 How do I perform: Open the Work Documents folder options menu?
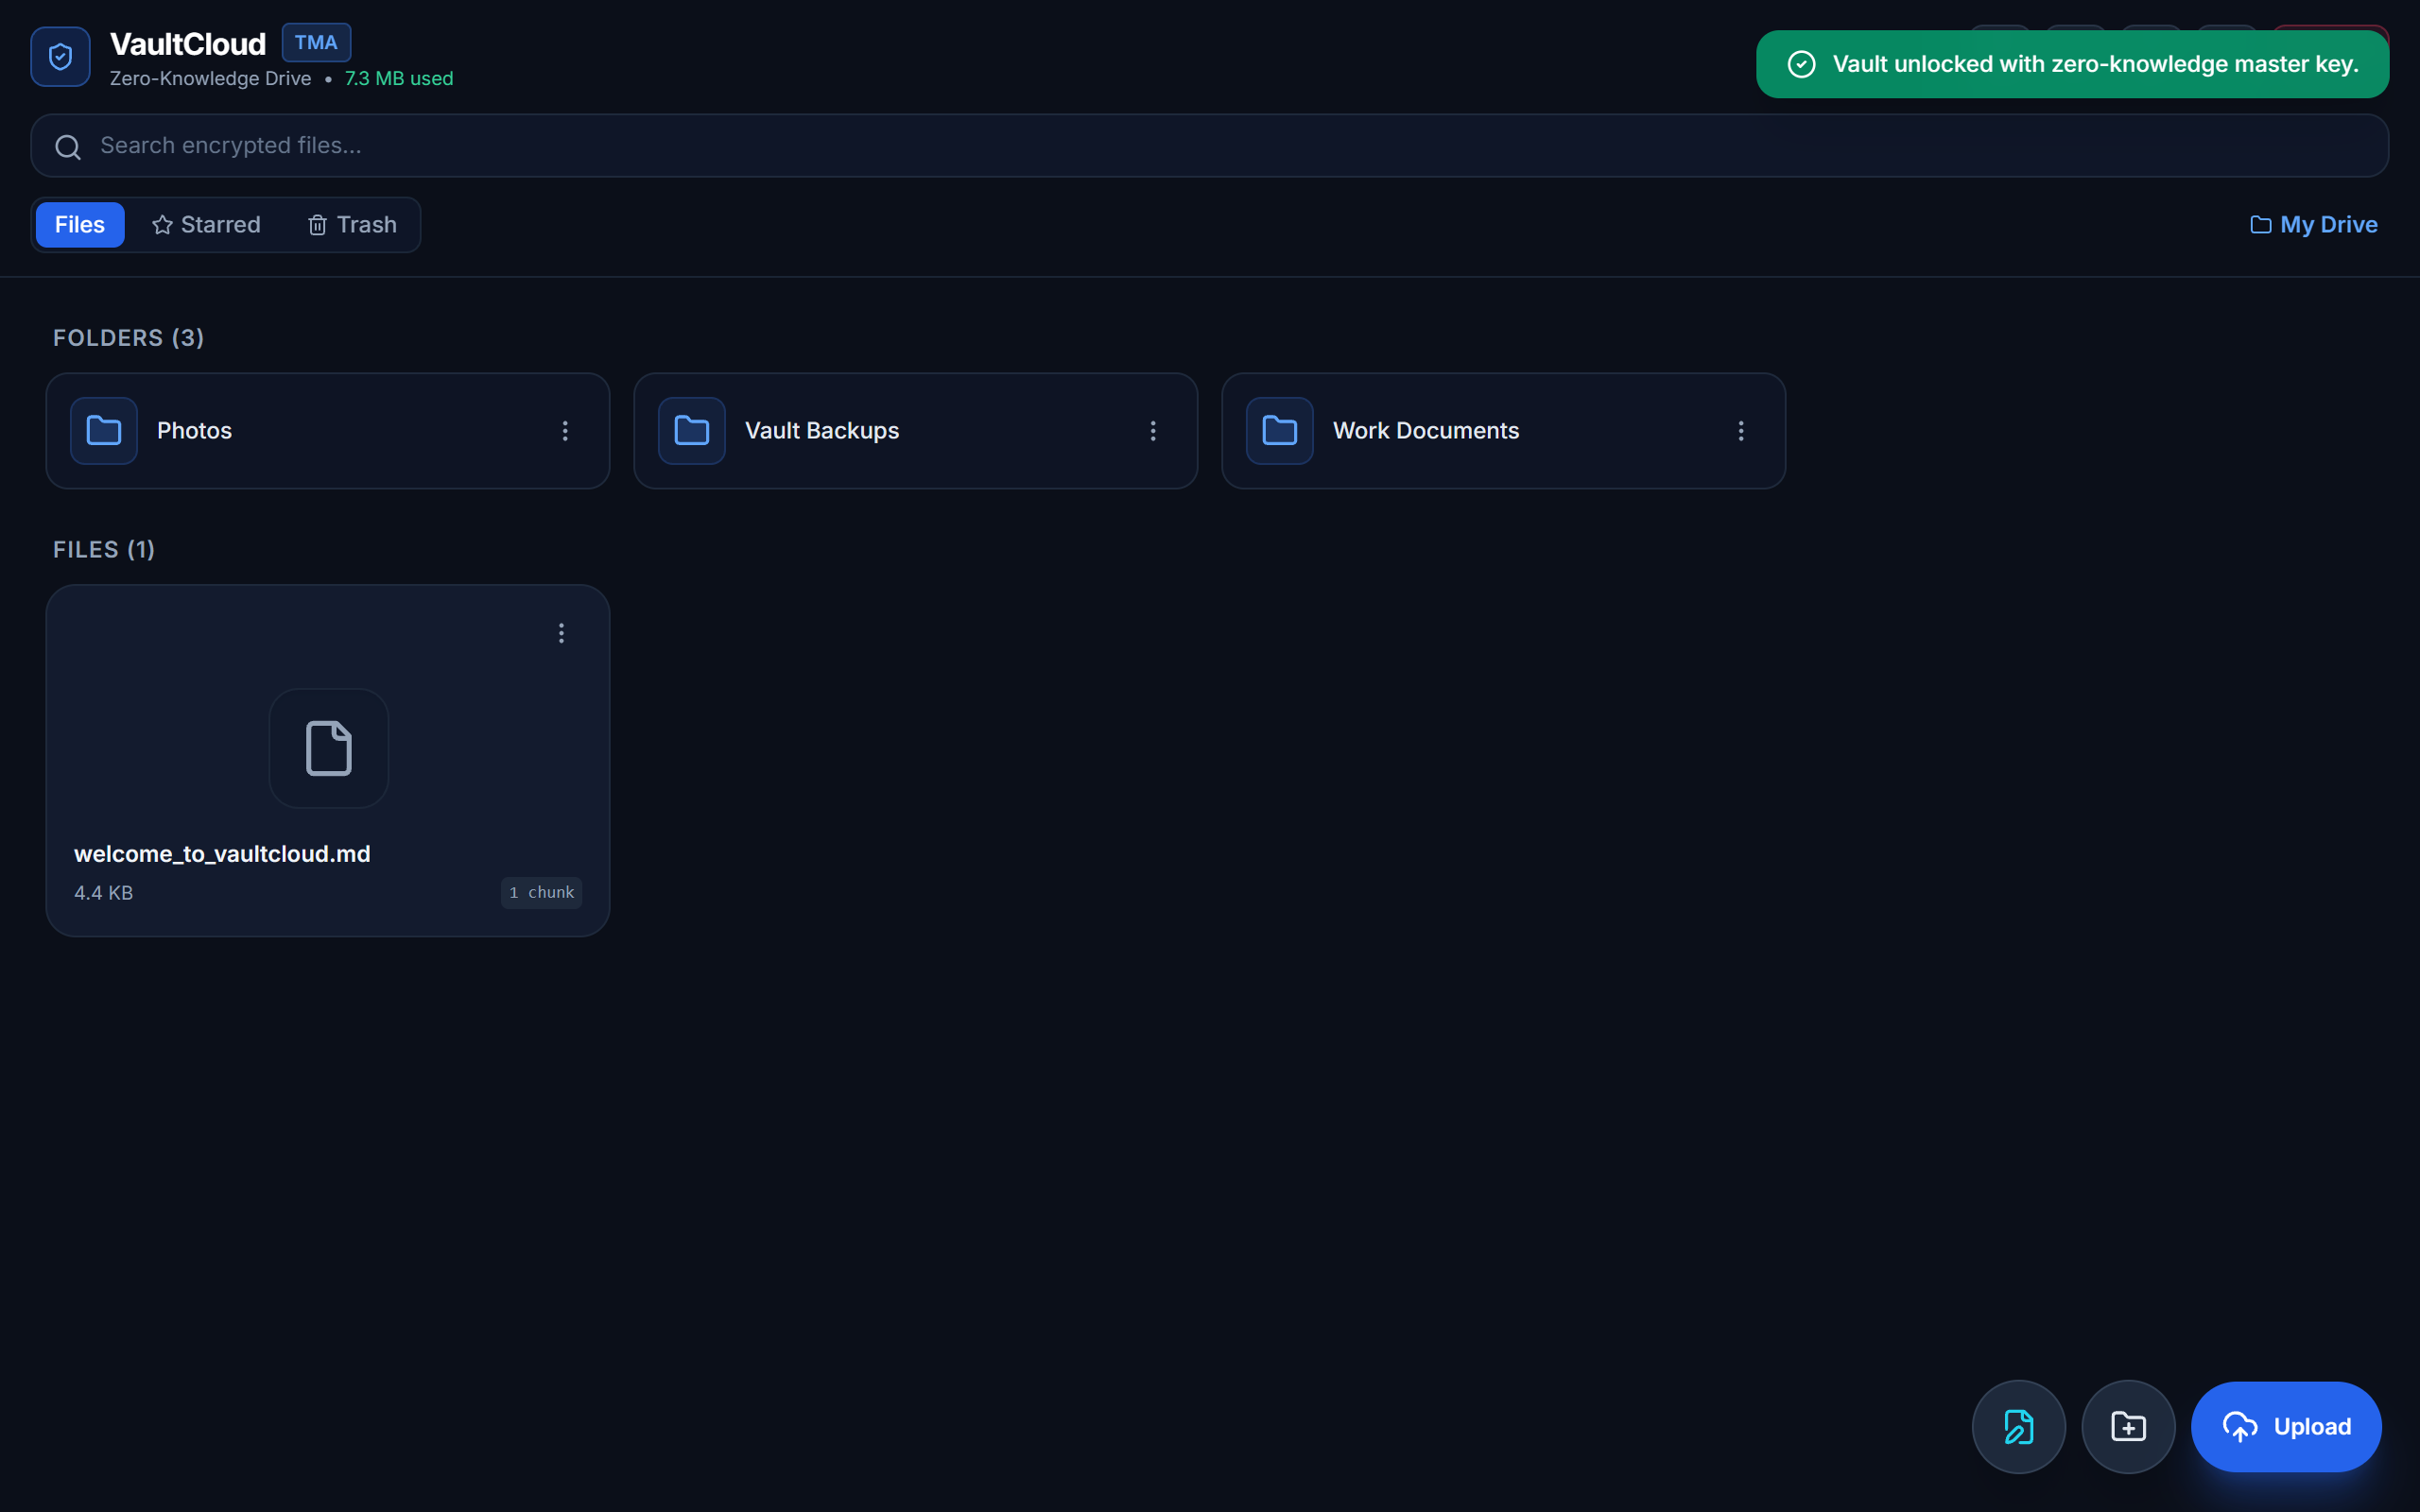click(1741, 431)
